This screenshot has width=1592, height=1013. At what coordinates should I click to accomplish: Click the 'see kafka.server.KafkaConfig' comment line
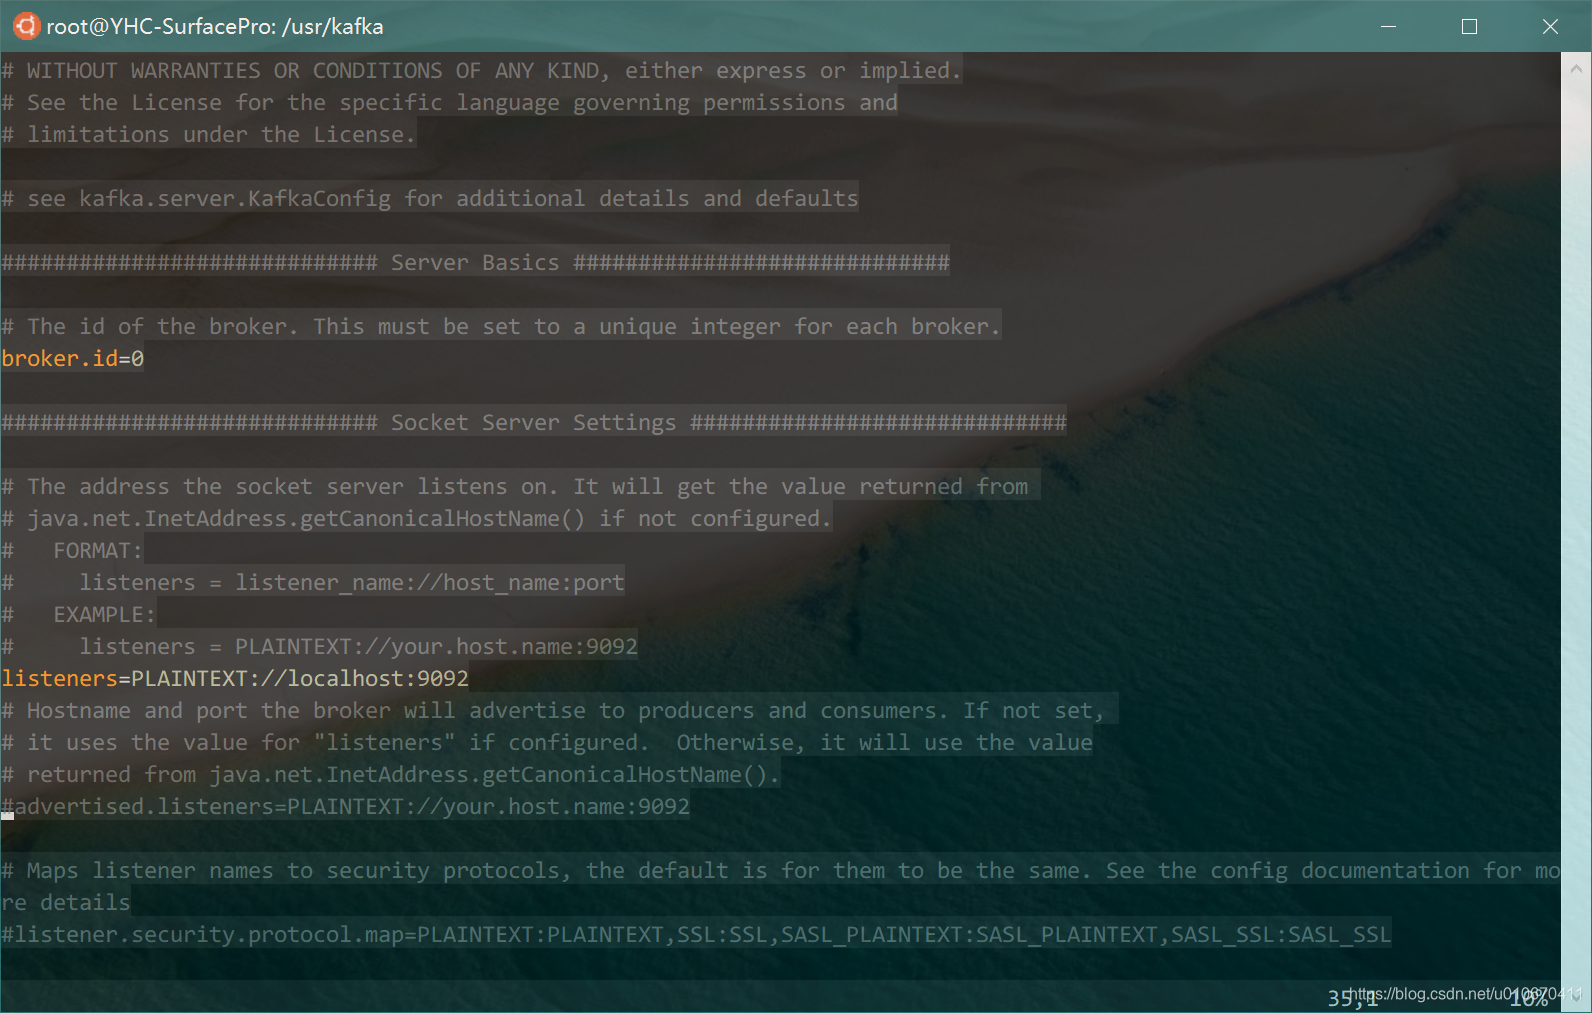430,198
